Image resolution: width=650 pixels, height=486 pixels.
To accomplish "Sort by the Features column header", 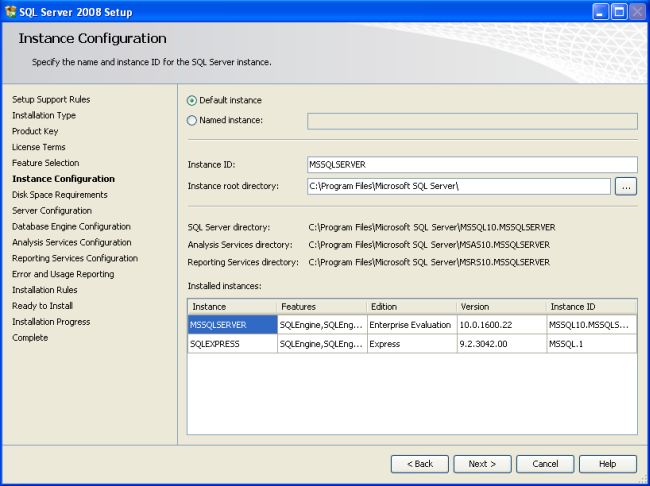I will coord(322,307).
